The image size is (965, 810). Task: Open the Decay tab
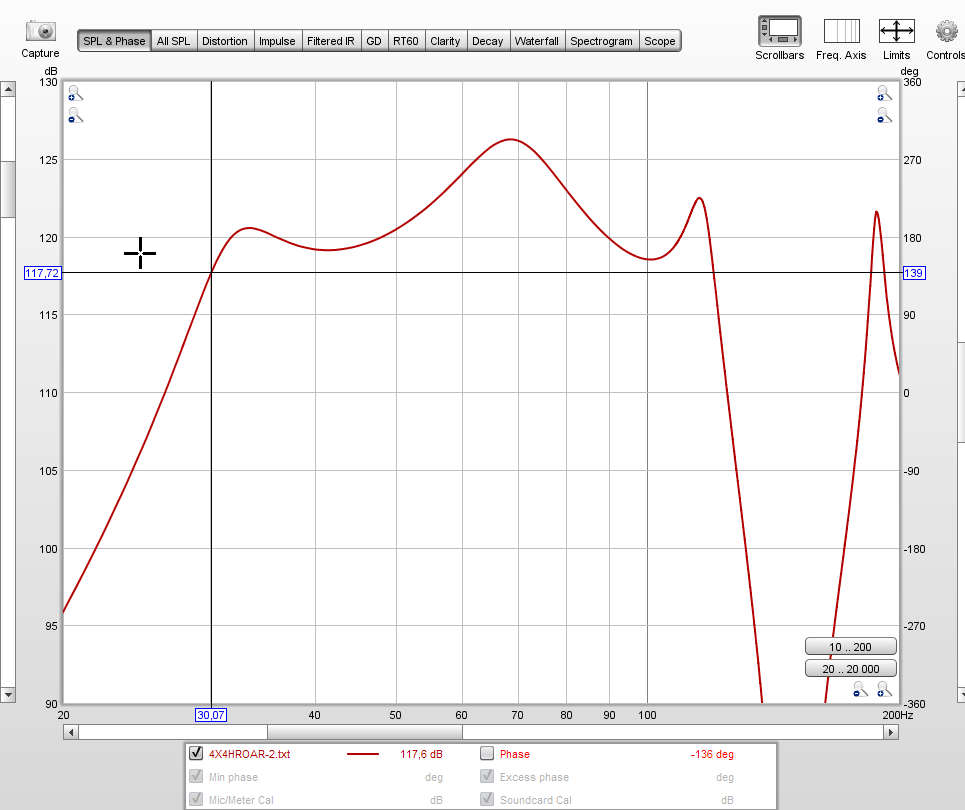pyautogui.click(x=488, y=41)
